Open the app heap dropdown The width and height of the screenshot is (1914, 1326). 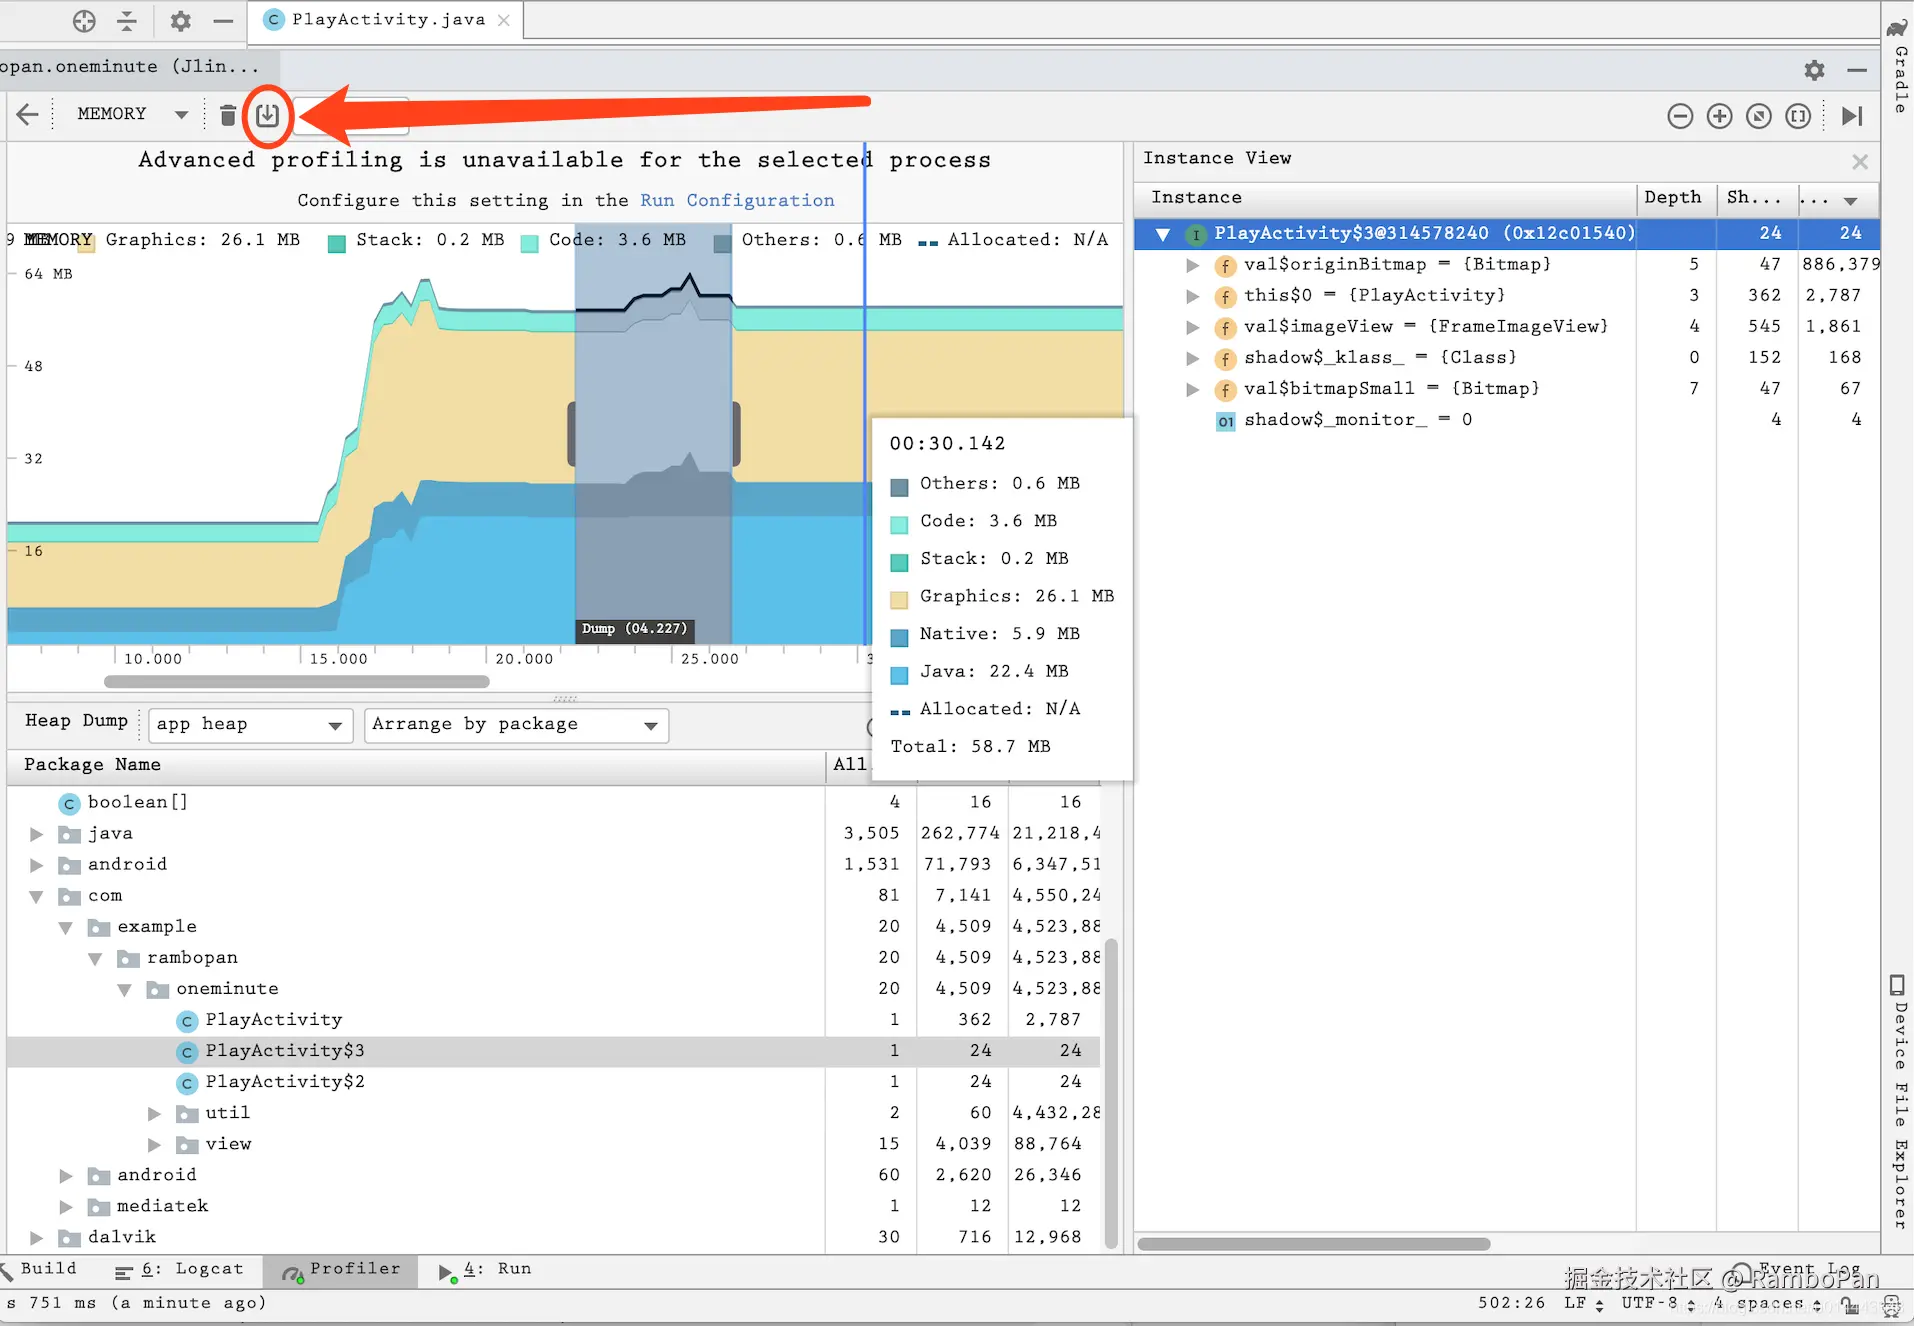[250, 725]
